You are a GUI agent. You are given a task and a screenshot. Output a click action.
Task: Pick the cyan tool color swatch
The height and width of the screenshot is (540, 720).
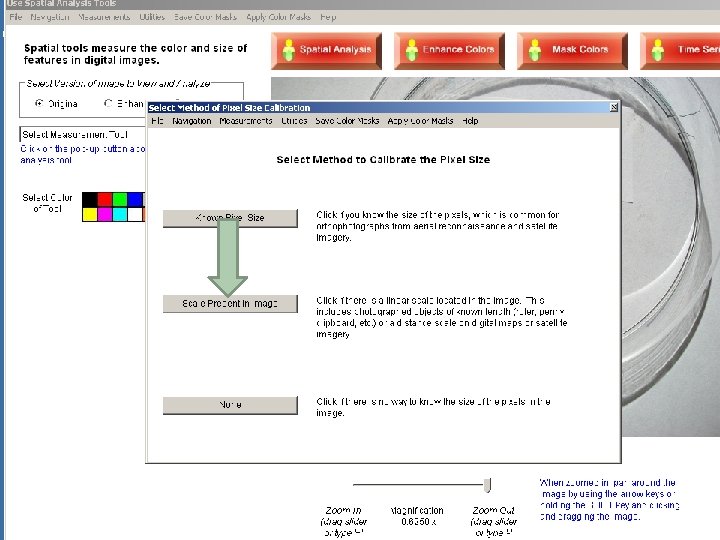pos(120,214)
